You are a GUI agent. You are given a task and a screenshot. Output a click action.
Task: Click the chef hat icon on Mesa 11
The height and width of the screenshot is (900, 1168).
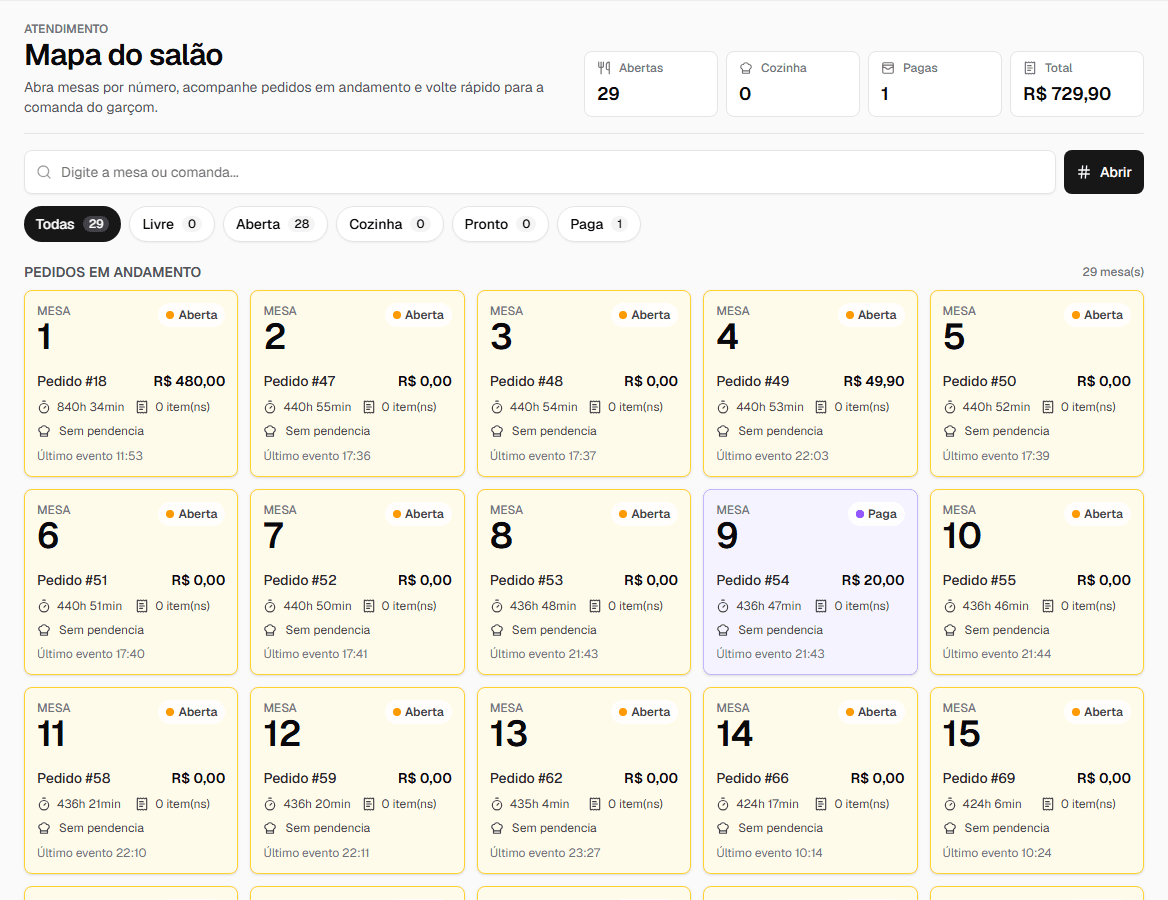(44, 828)
